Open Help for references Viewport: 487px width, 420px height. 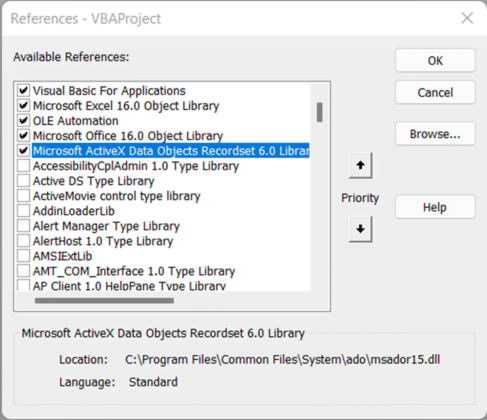tap(435, 207)
